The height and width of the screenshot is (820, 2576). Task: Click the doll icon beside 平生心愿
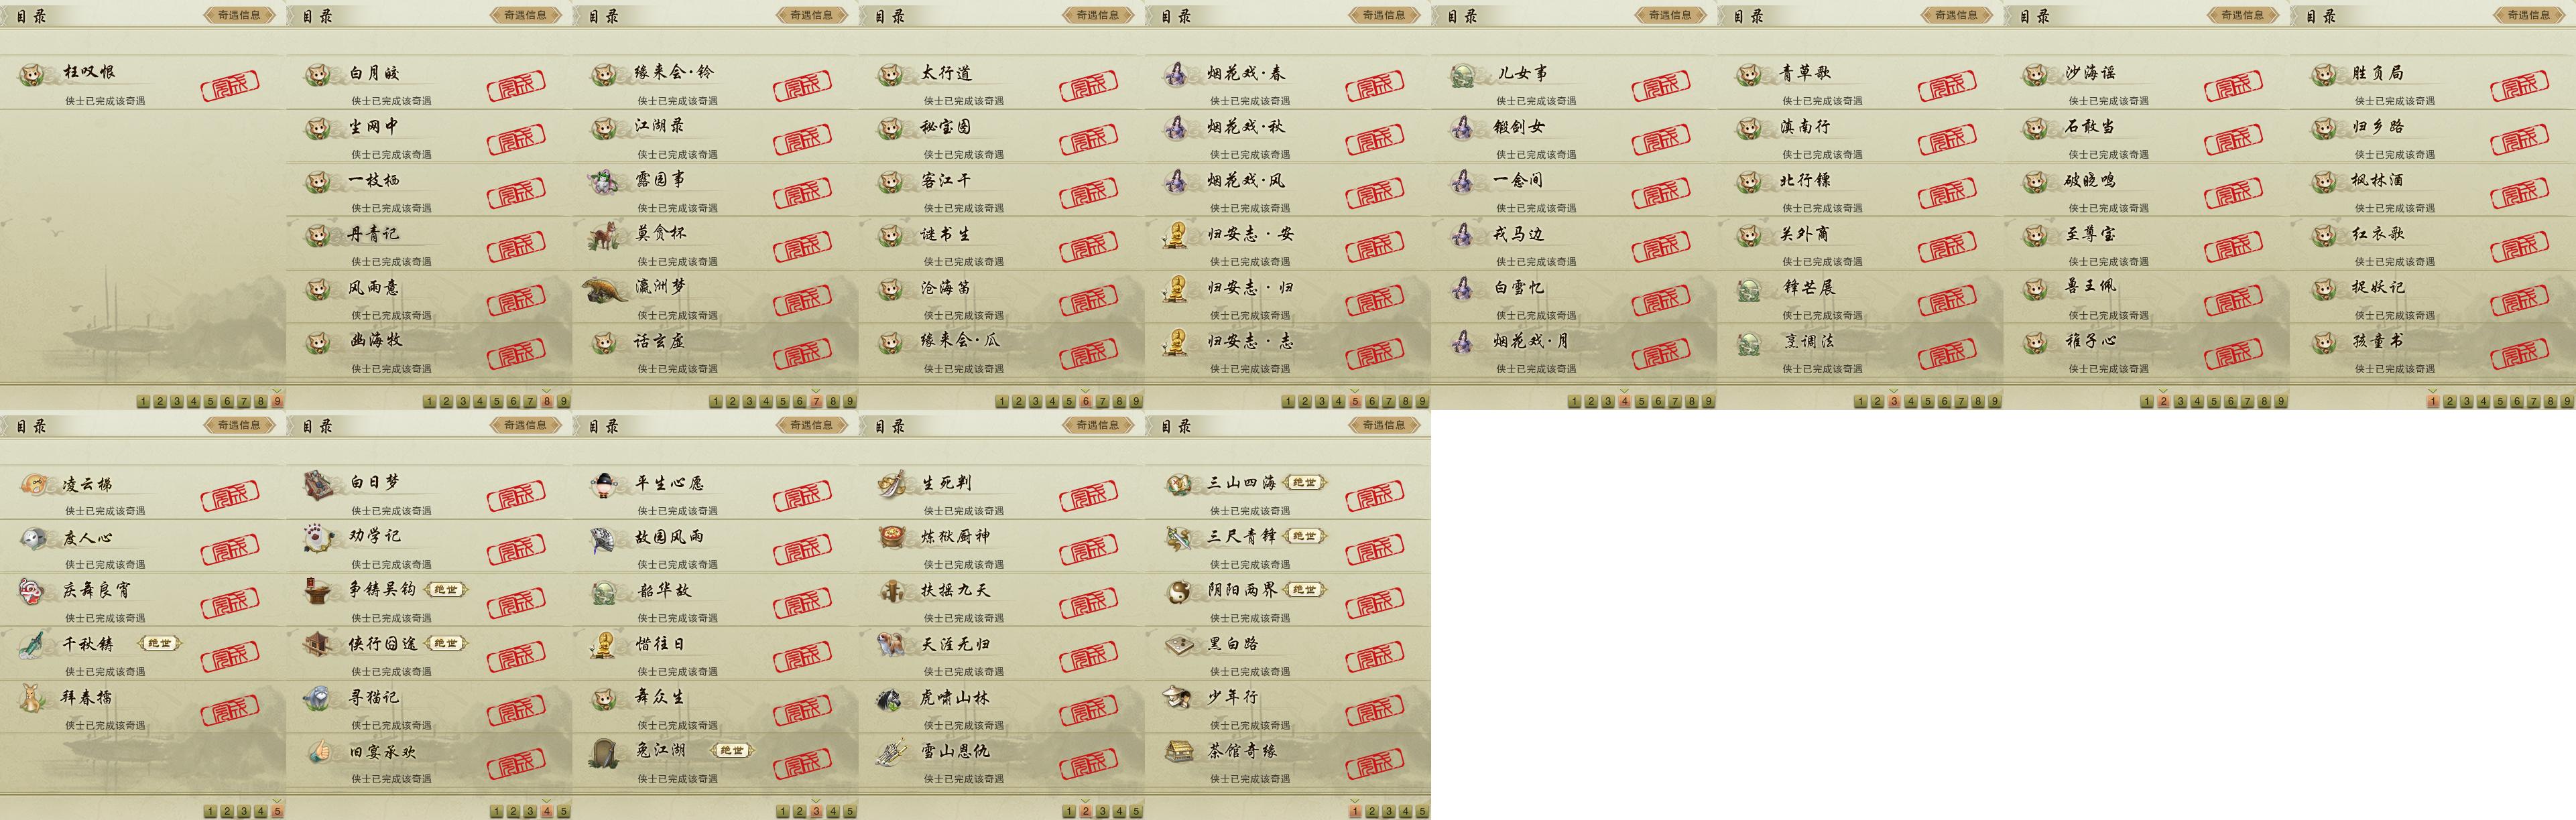(605, 485)
